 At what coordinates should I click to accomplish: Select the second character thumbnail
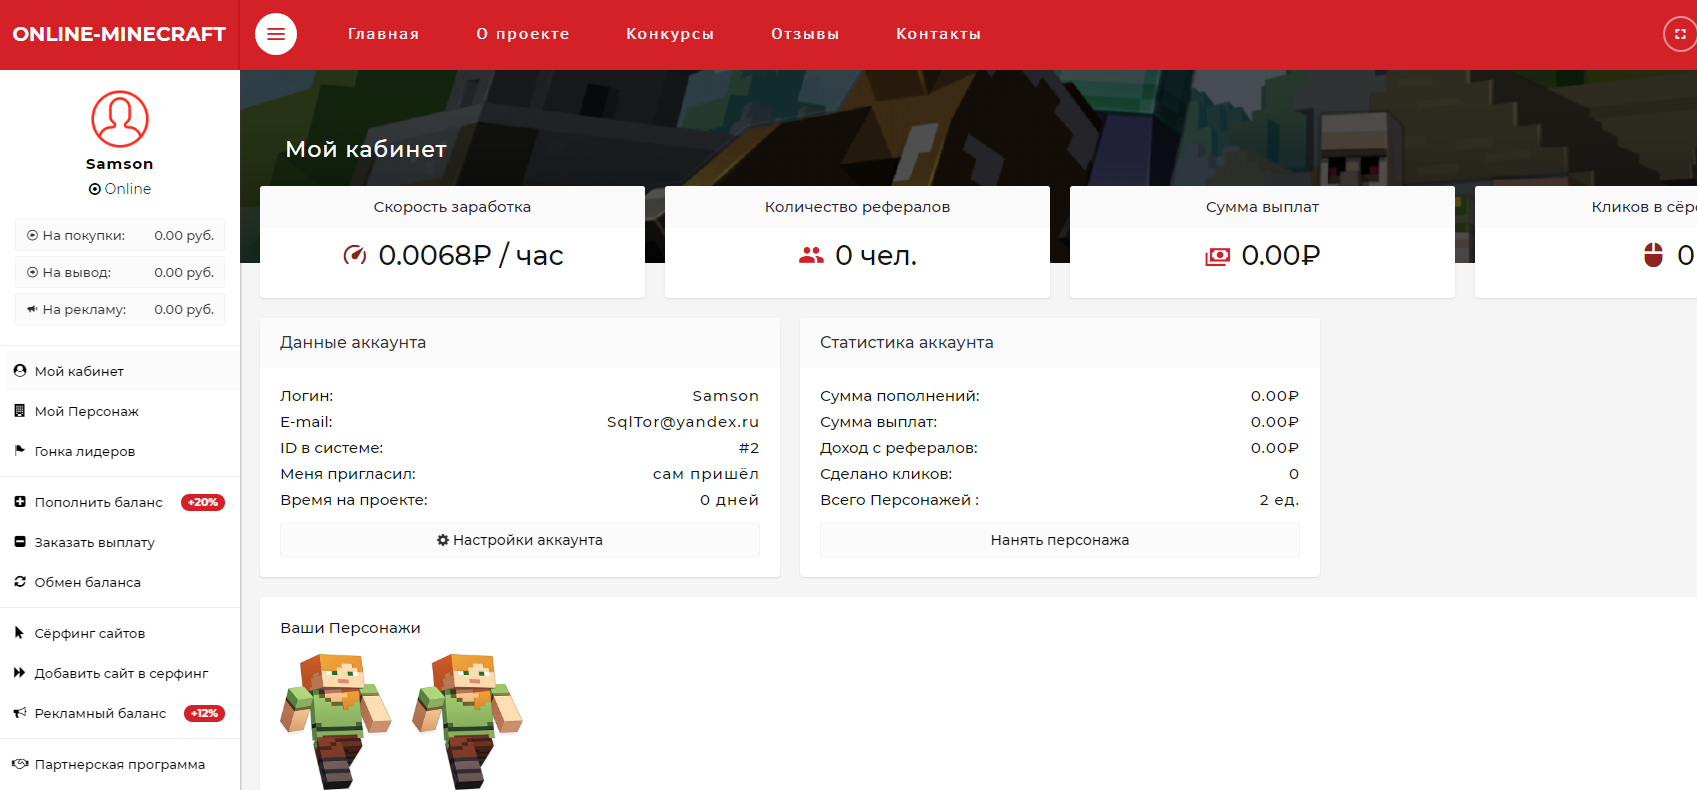click(467, 721)
